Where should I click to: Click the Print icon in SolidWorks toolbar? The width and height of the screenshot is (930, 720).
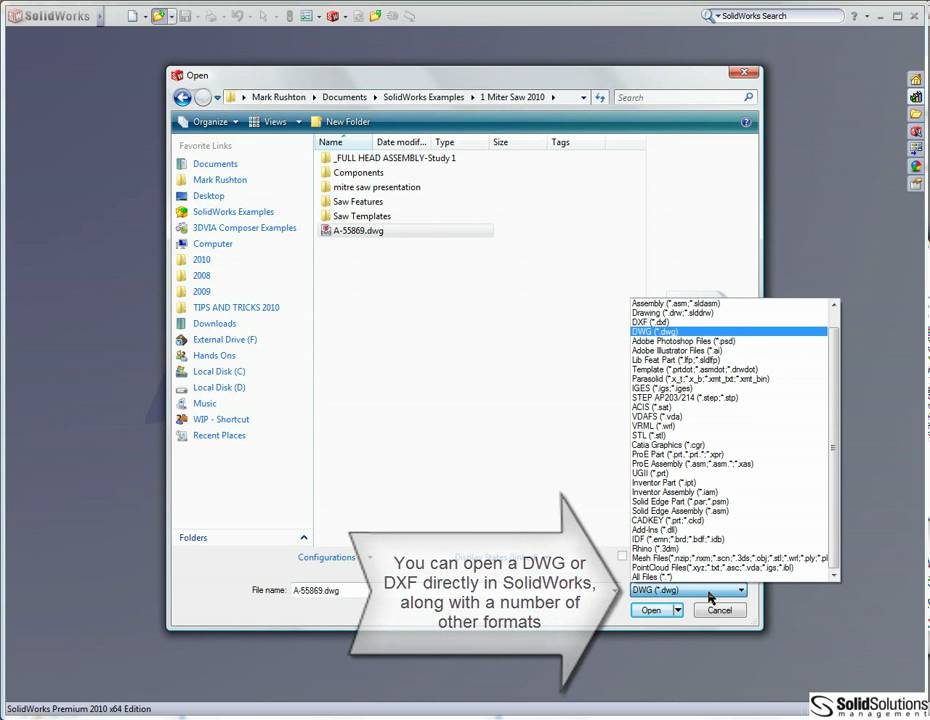pos(211,16)
